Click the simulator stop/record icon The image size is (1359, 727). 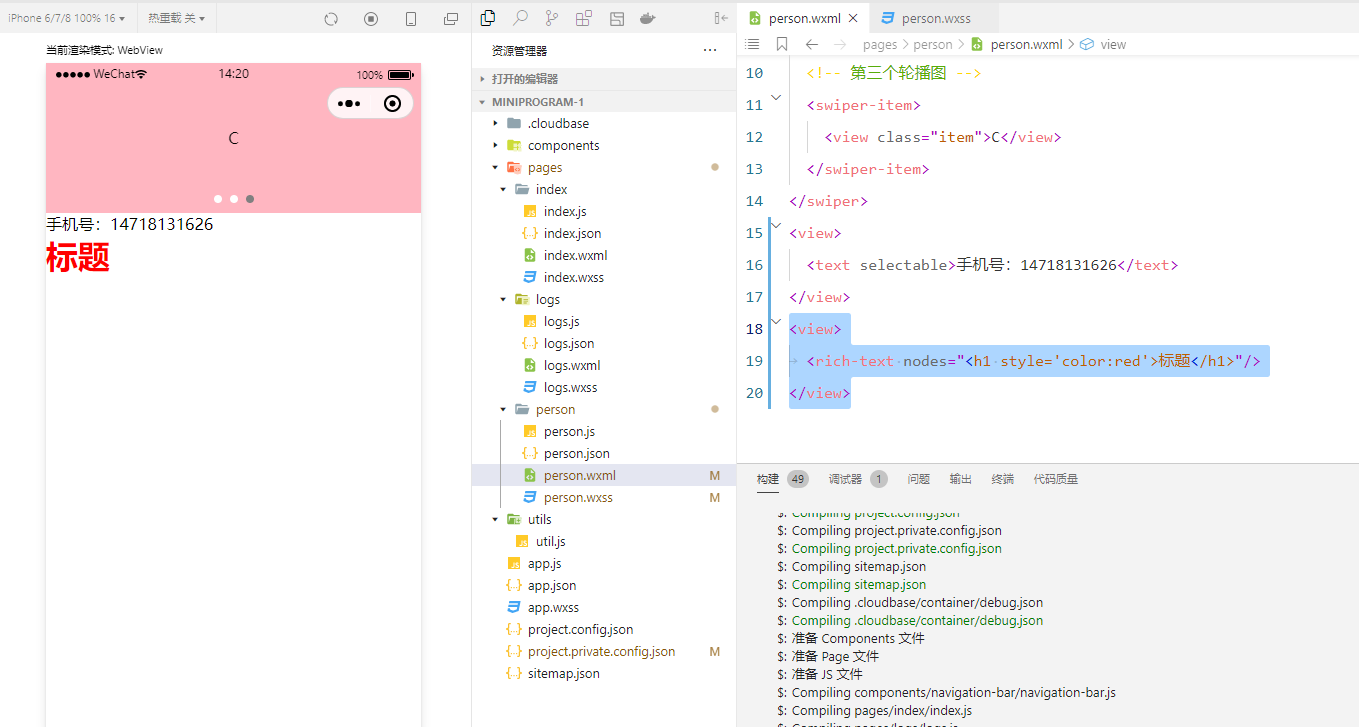coord(371,19)
